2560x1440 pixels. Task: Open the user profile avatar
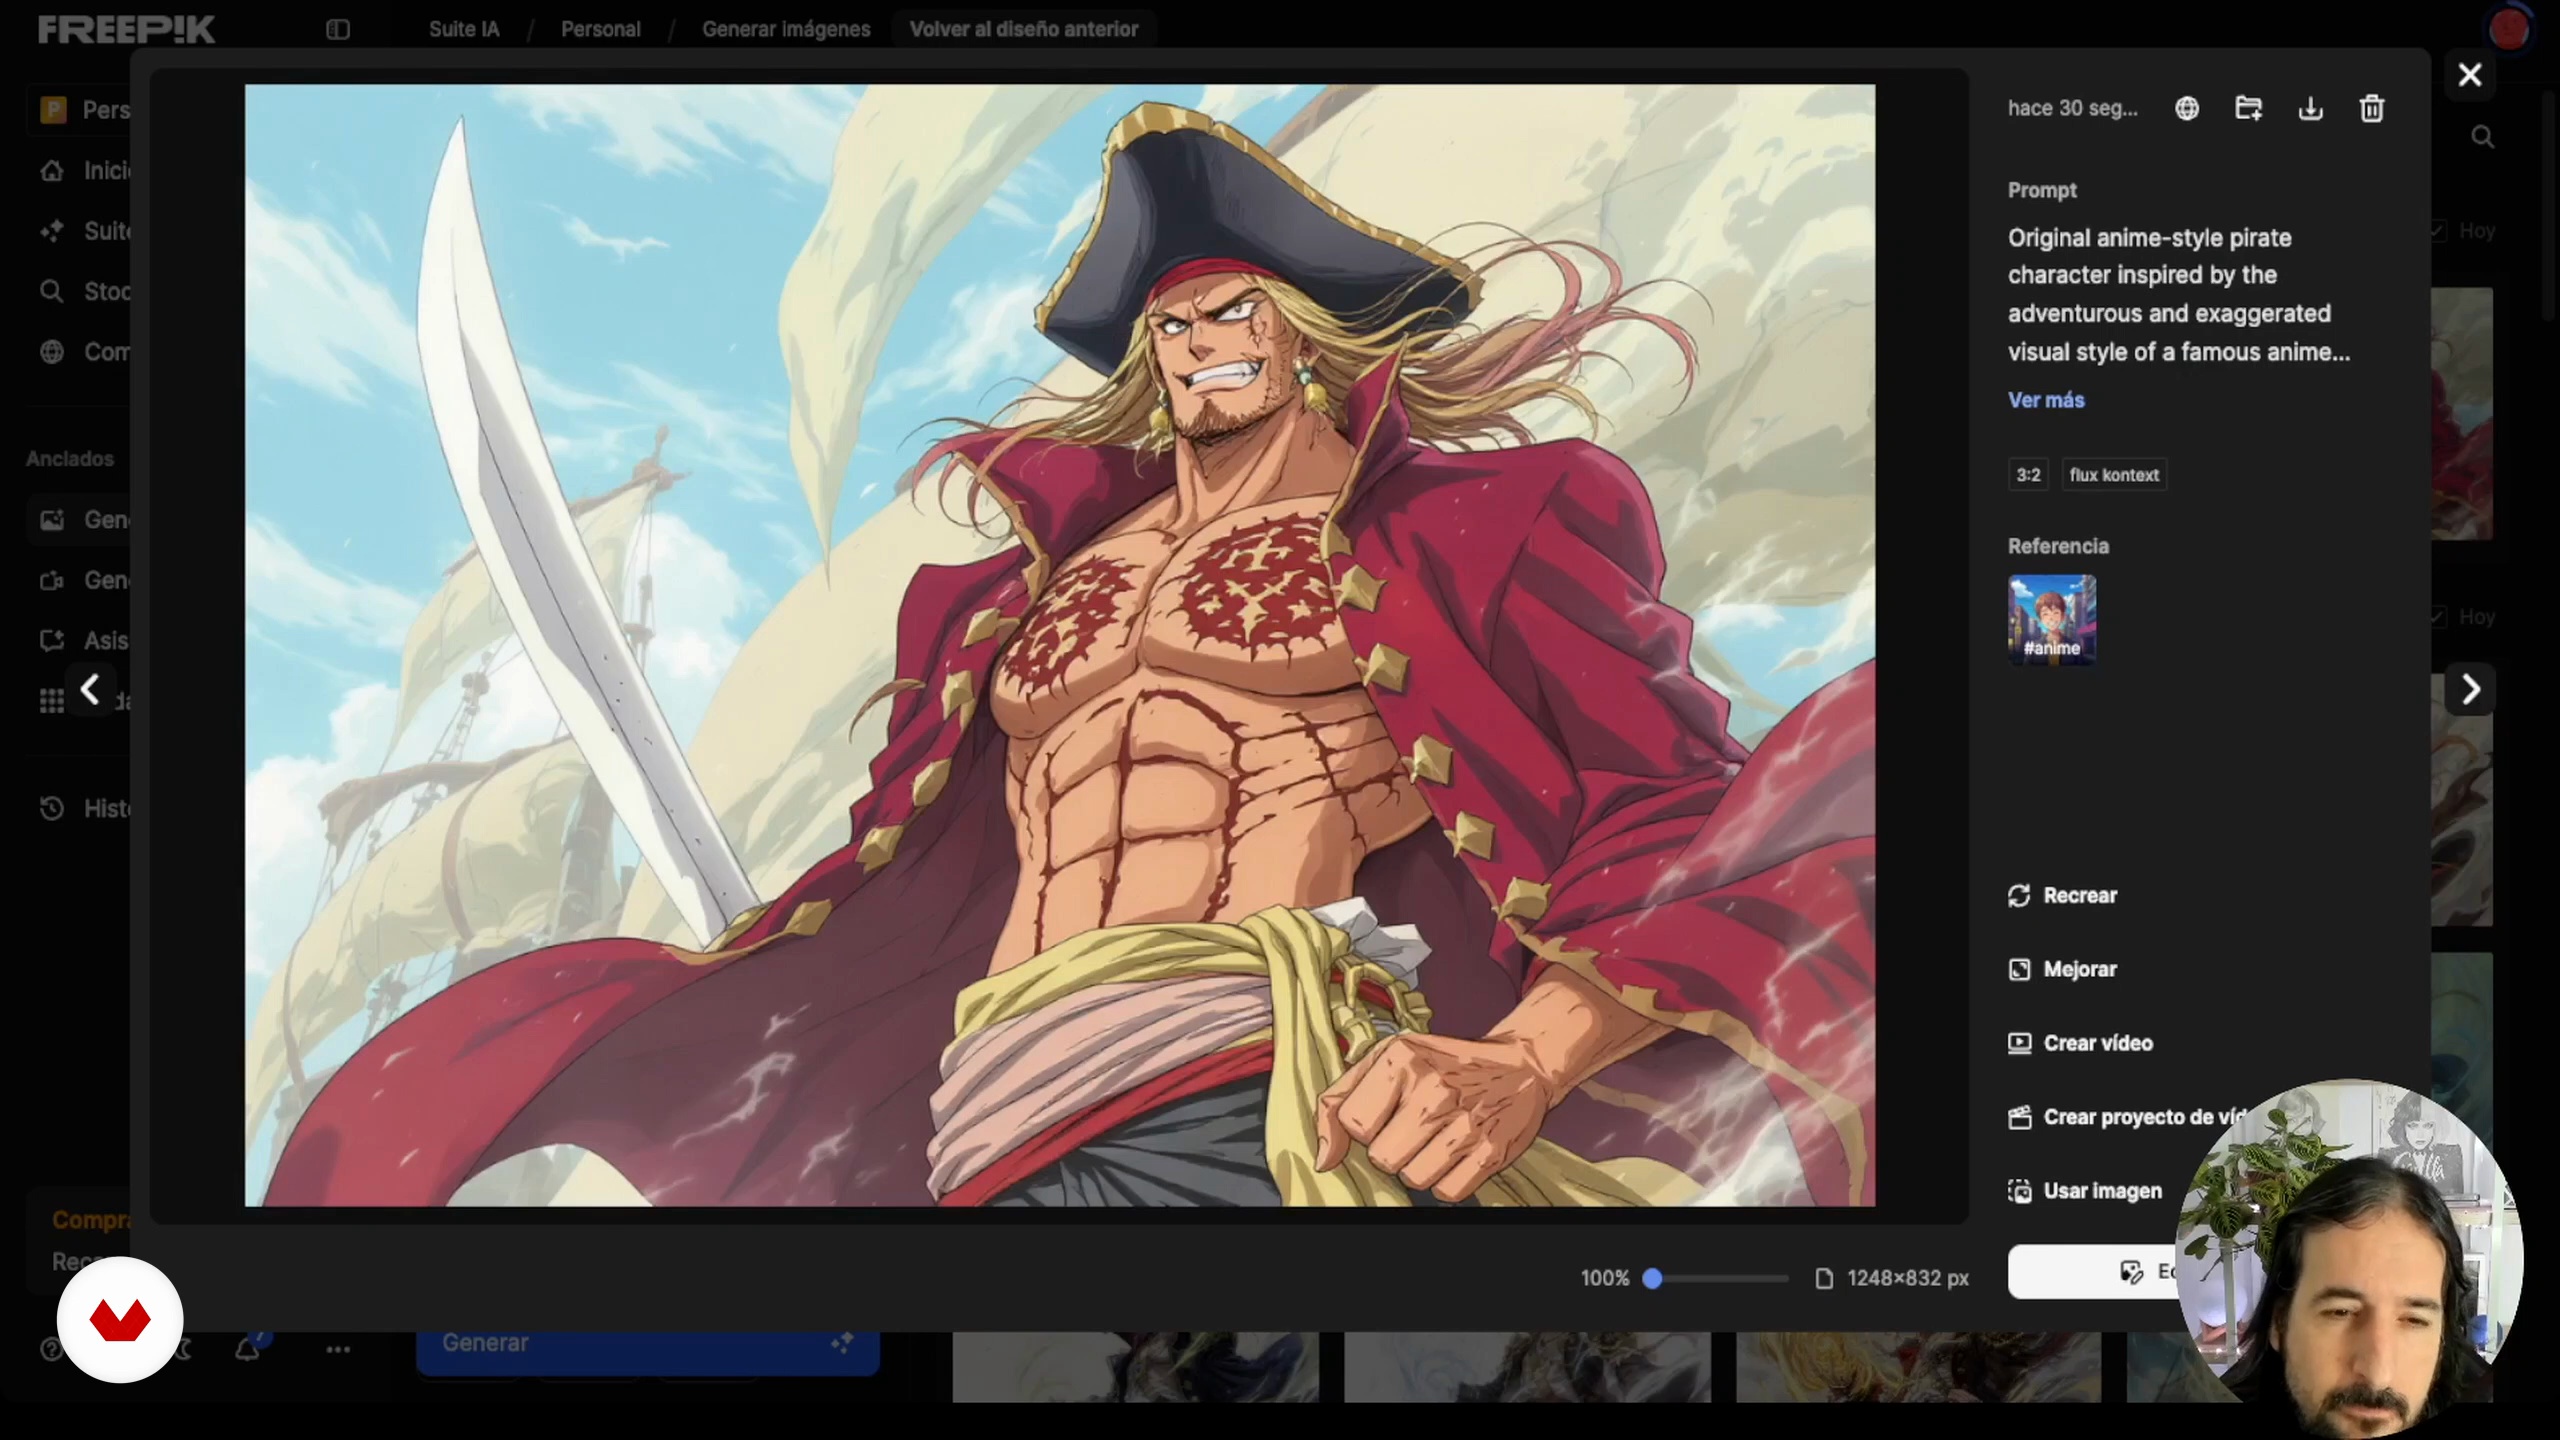click(x=2509, y=29)
